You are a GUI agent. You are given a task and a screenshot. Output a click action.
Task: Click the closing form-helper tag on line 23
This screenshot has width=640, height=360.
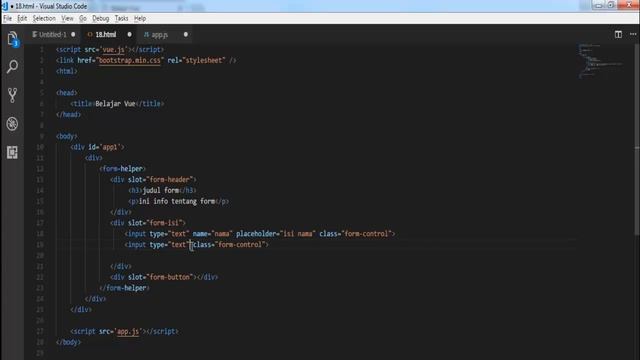tap(124, 288)
